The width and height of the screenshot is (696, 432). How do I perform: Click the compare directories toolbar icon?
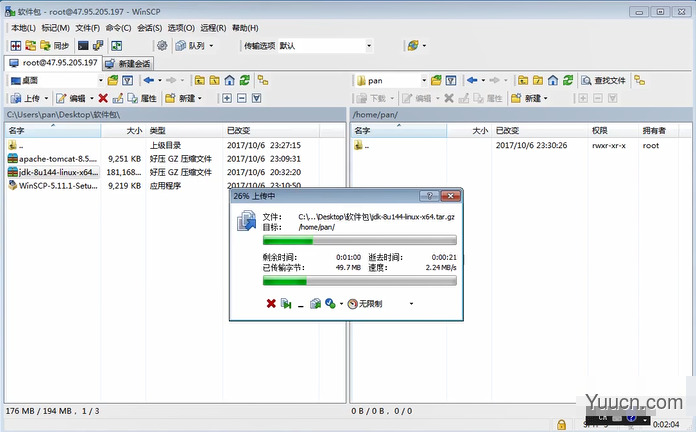point(16,45)
